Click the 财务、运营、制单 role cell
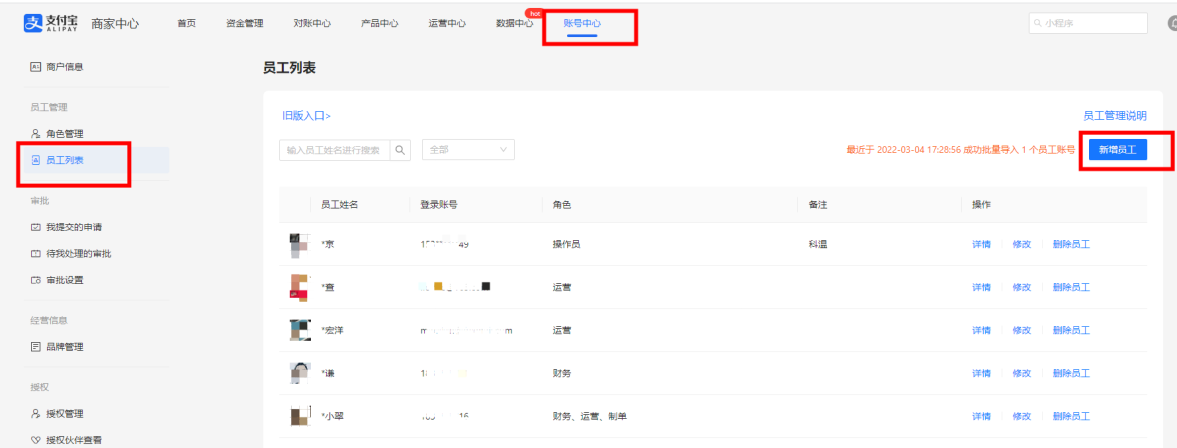Image resolution: width=1177 pixels, height=448 pixels. pos(589,416)
